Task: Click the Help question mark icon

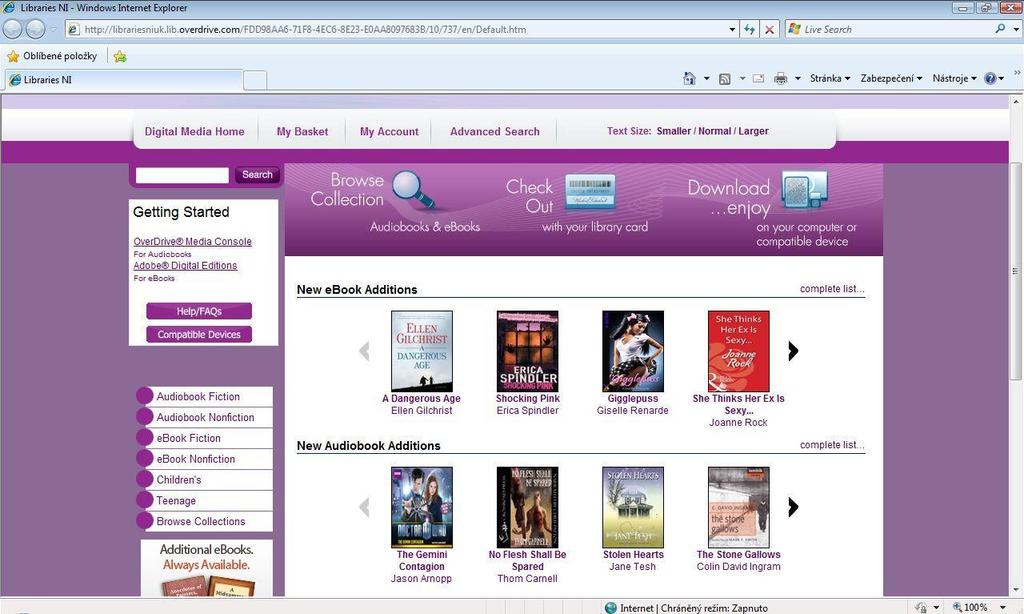Action: pos(990,78)
